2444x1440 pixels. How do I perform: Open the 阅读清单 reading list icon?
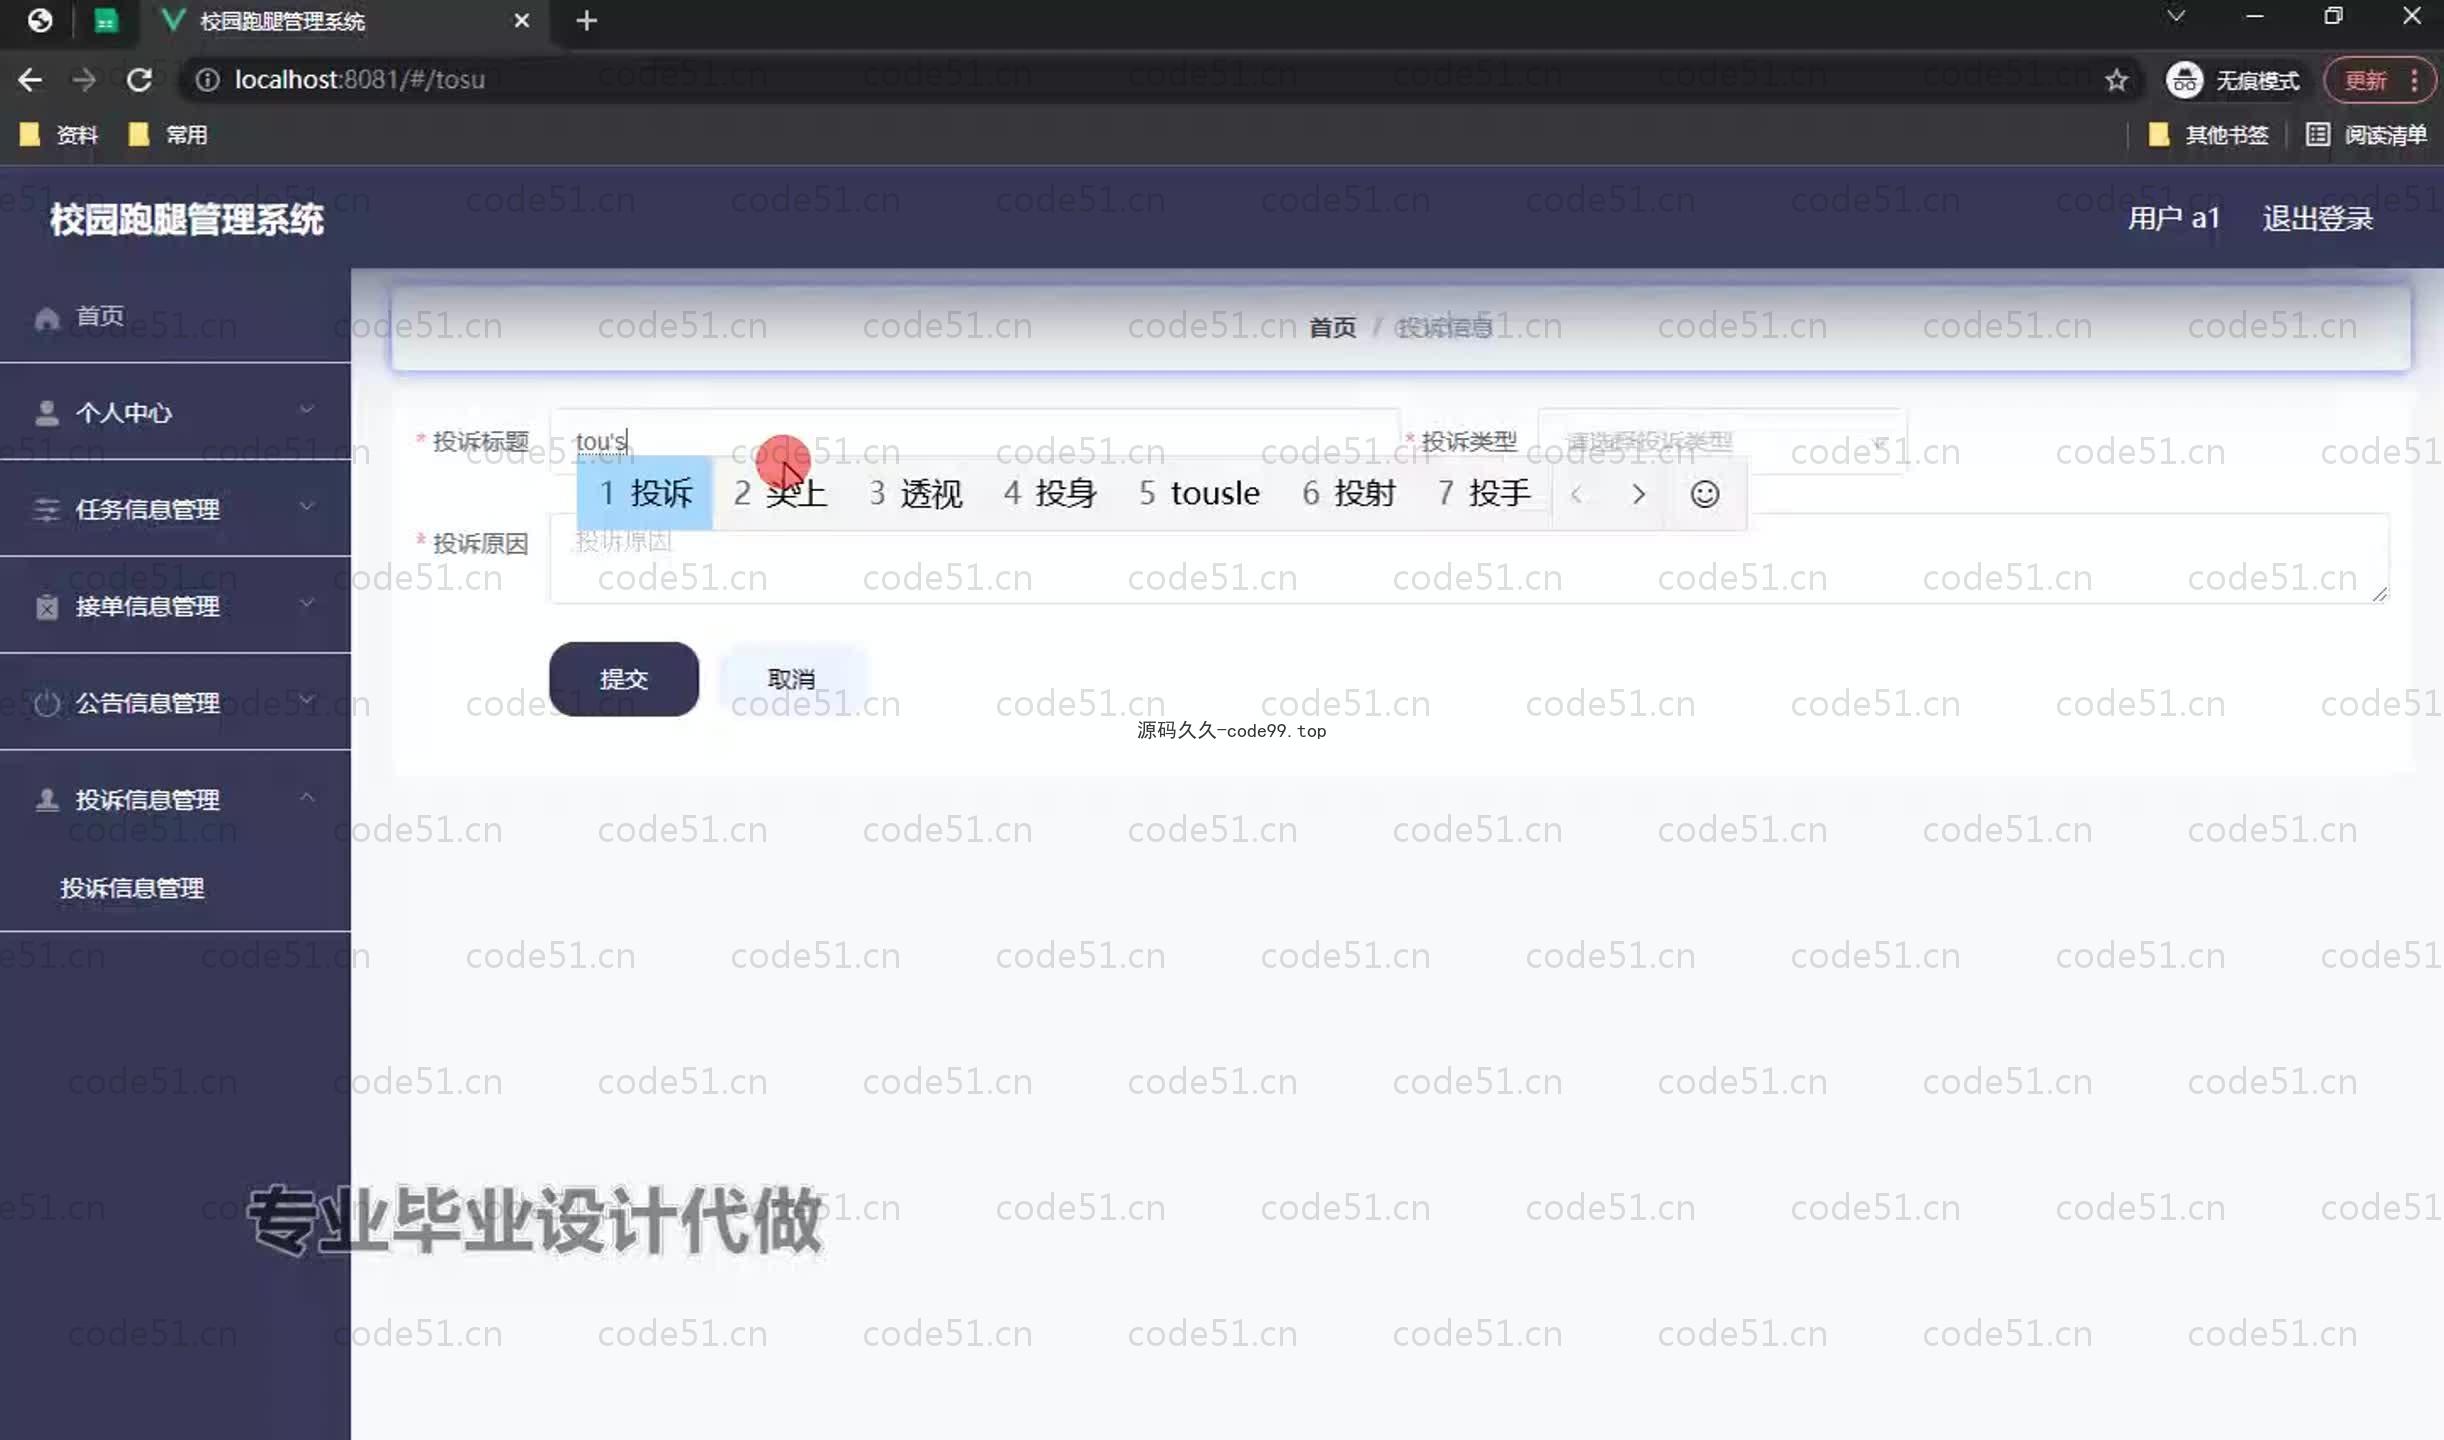click(x=2317, y=135)
